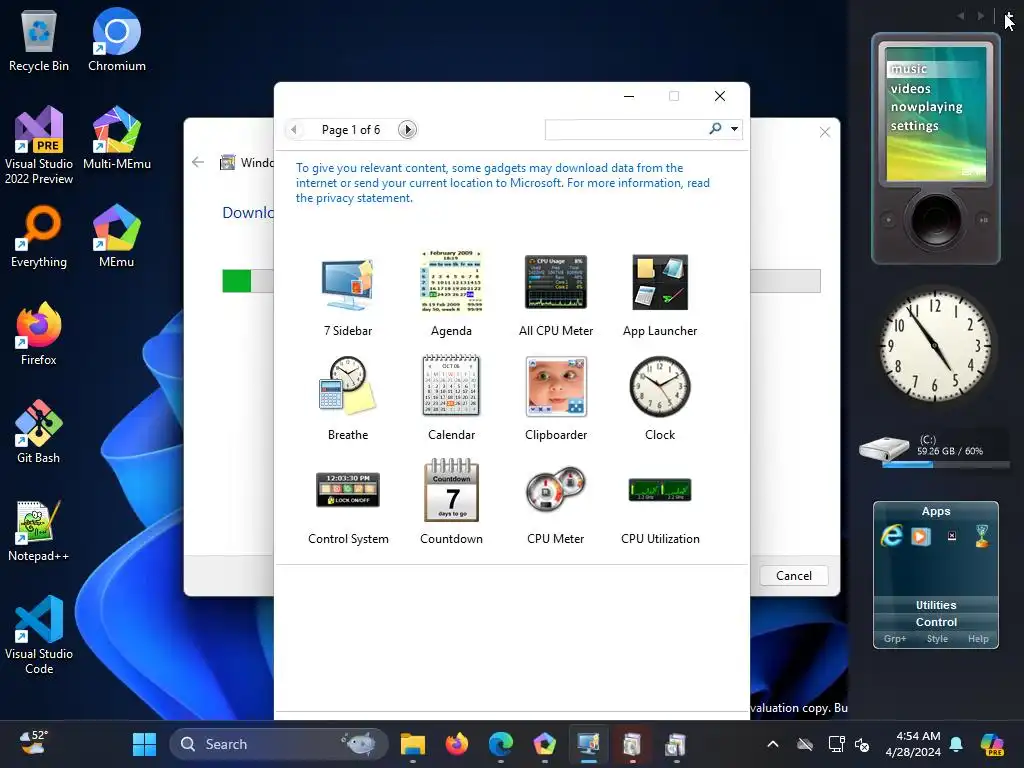Click Help in the launcher gadget
The width and height of the screenshot is (1024, 768).
978,639
